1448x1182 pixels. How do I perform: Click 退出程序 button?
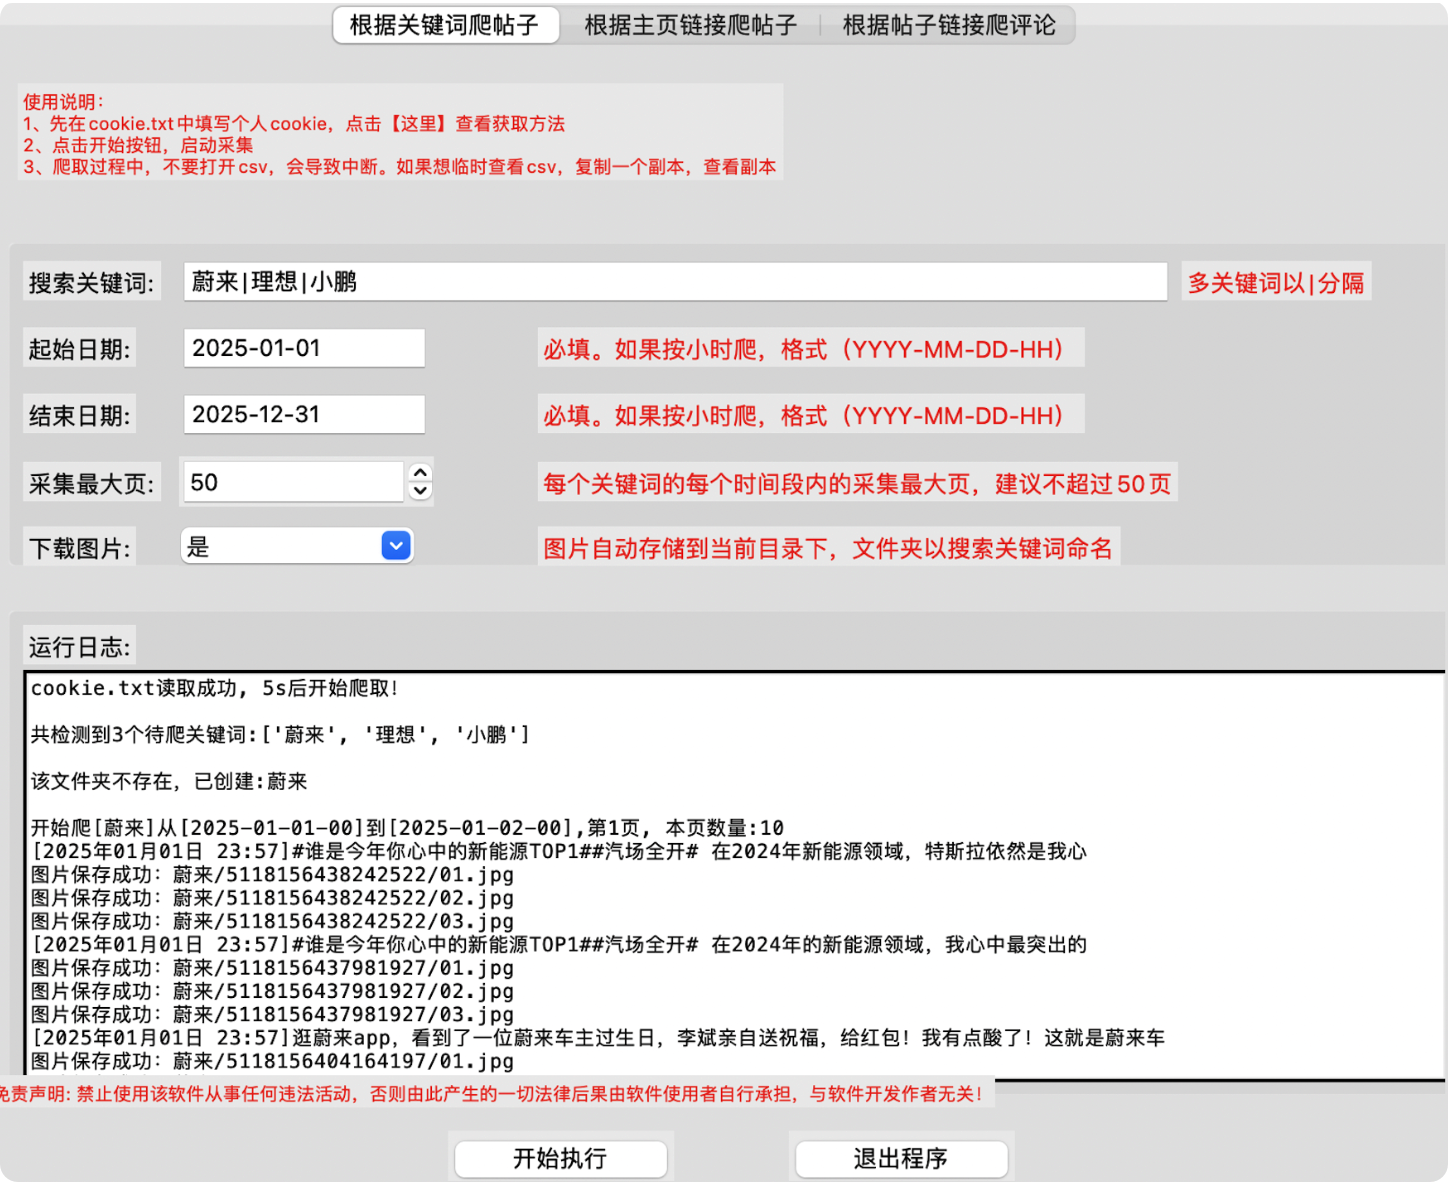[901, 1158]
